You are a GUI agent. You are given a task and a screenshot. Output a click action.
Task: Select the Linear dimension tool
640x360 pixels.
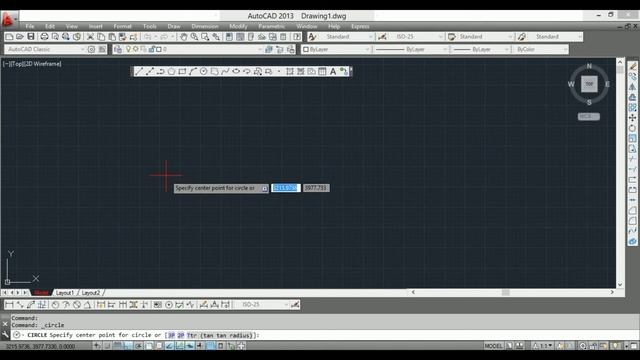tap(9, 304)
